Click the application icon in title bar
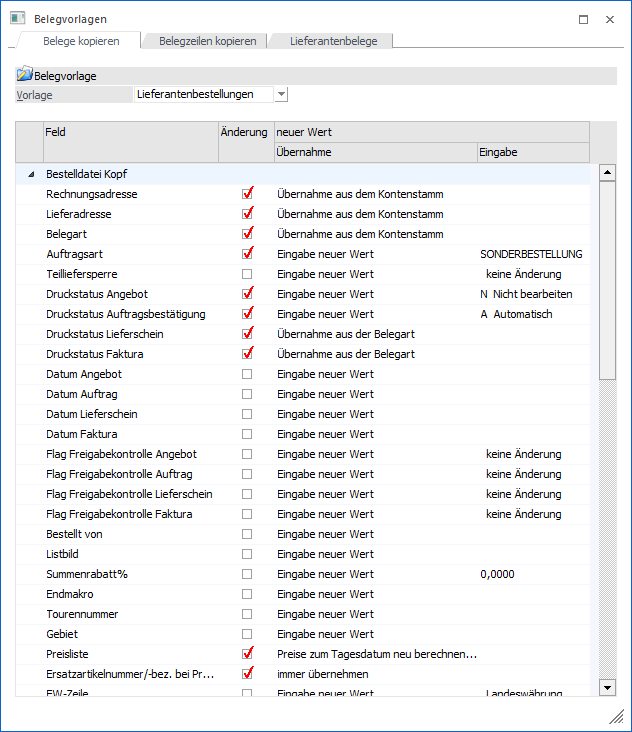The height and width of the screenshot is (732, 632). tap(15, 19)
